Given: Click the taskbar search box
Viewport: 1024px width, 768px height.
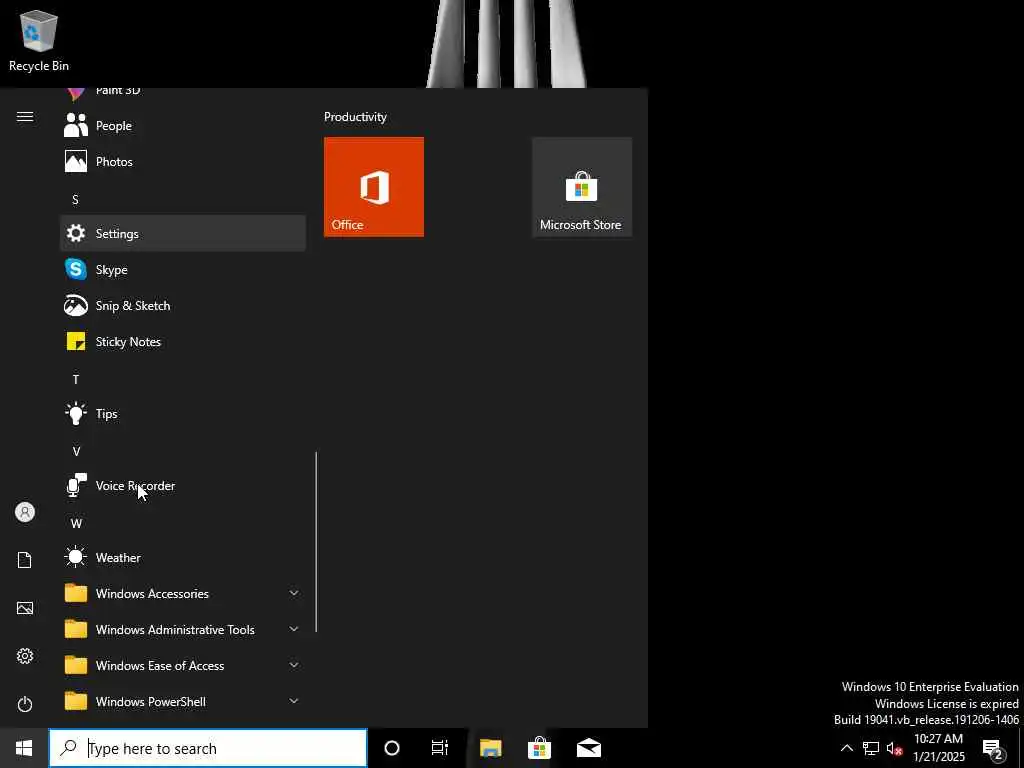Looking at the screenshot, I should (x=208, y=748).
